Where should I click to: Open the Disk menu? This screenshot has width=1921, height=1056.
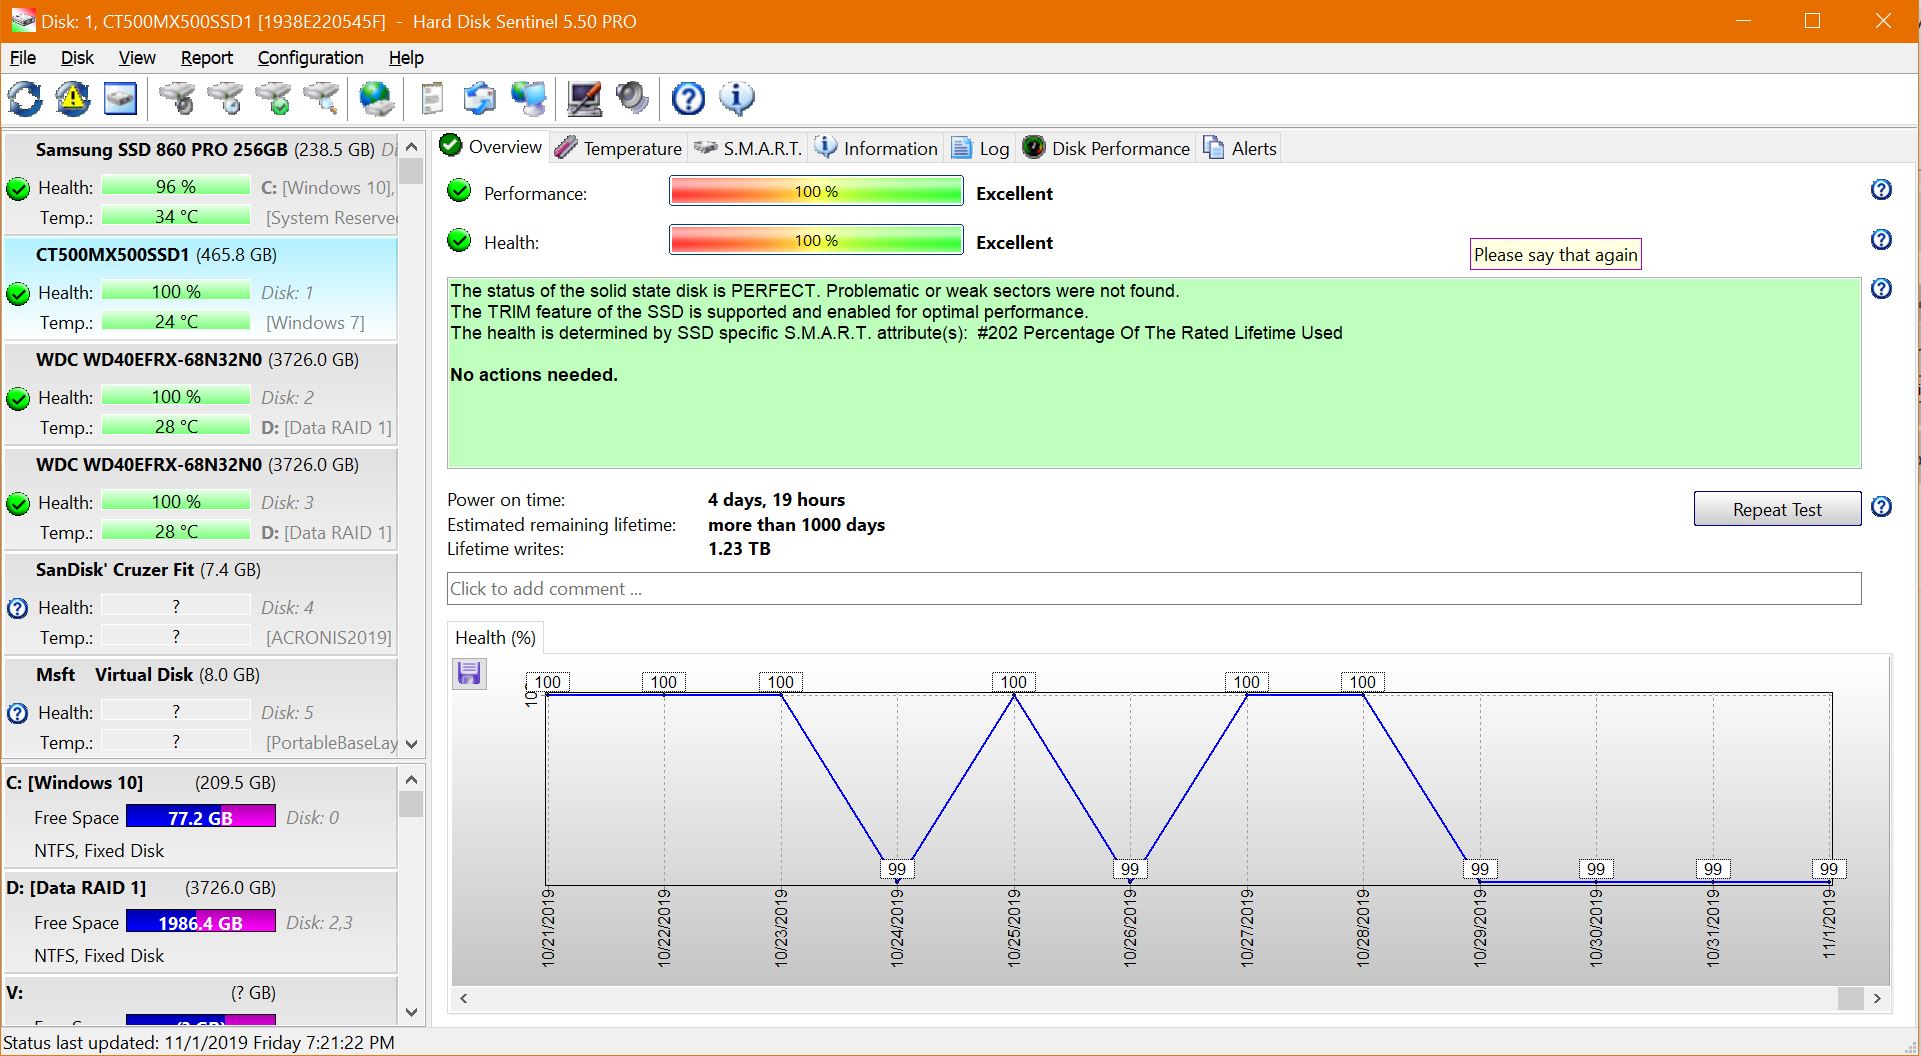[77, 58]
